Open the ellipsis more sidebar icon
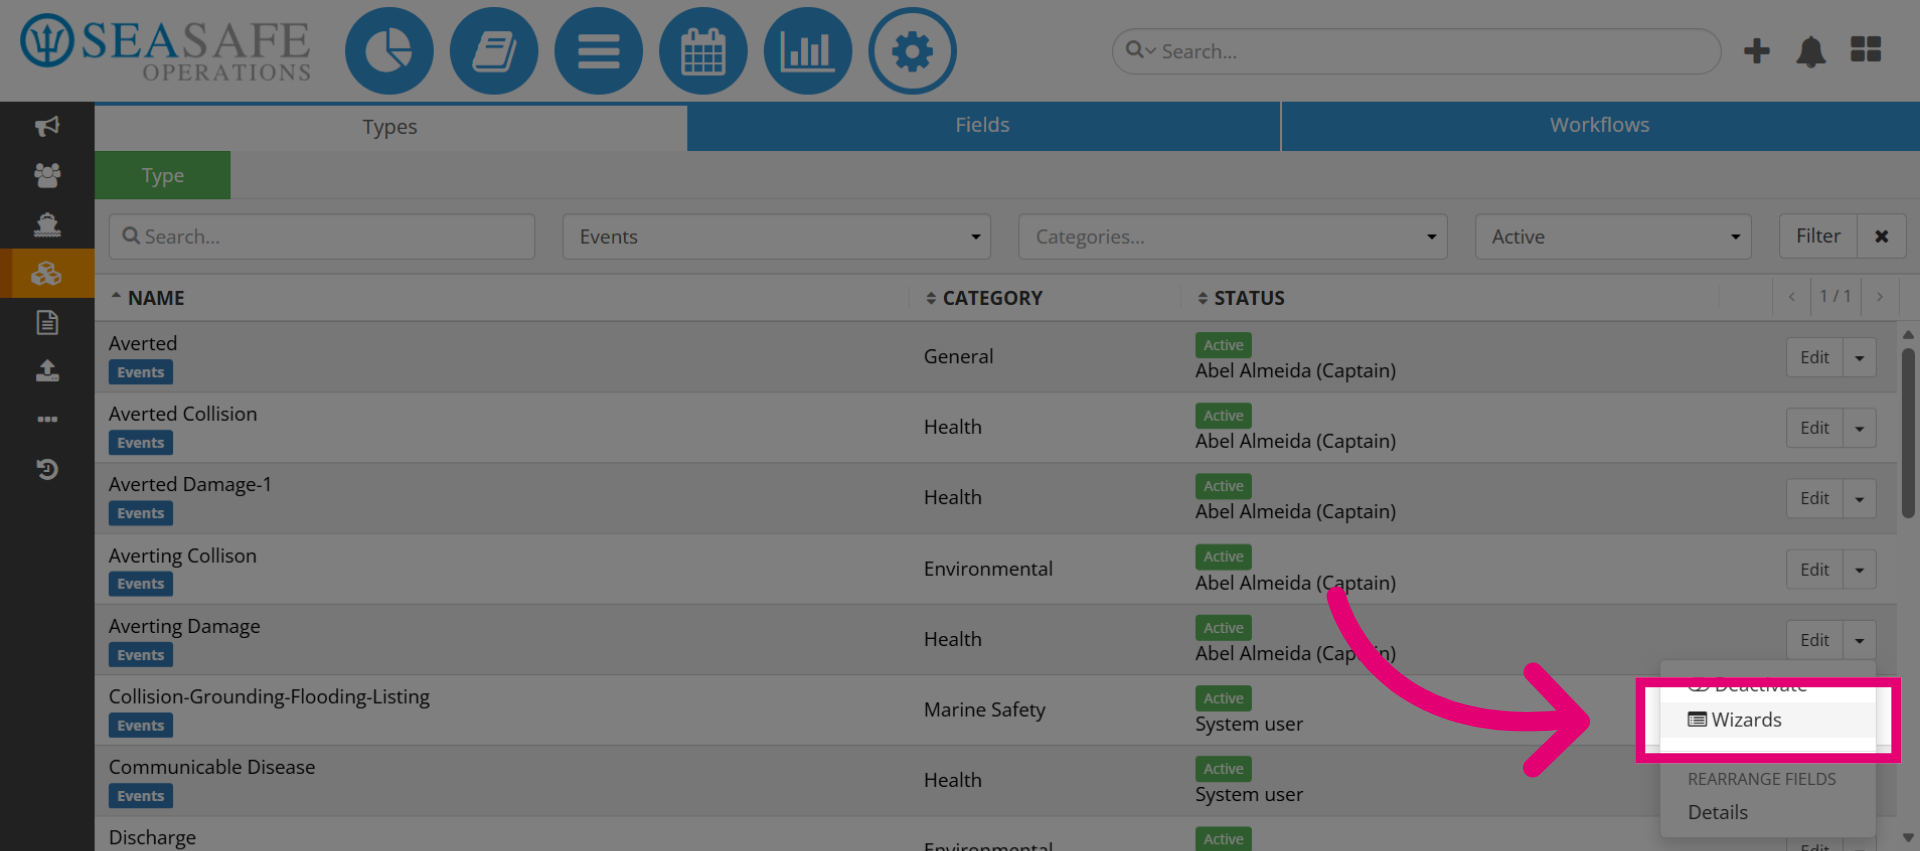This screenshot has width=1920, height=851. click(47, 419)
